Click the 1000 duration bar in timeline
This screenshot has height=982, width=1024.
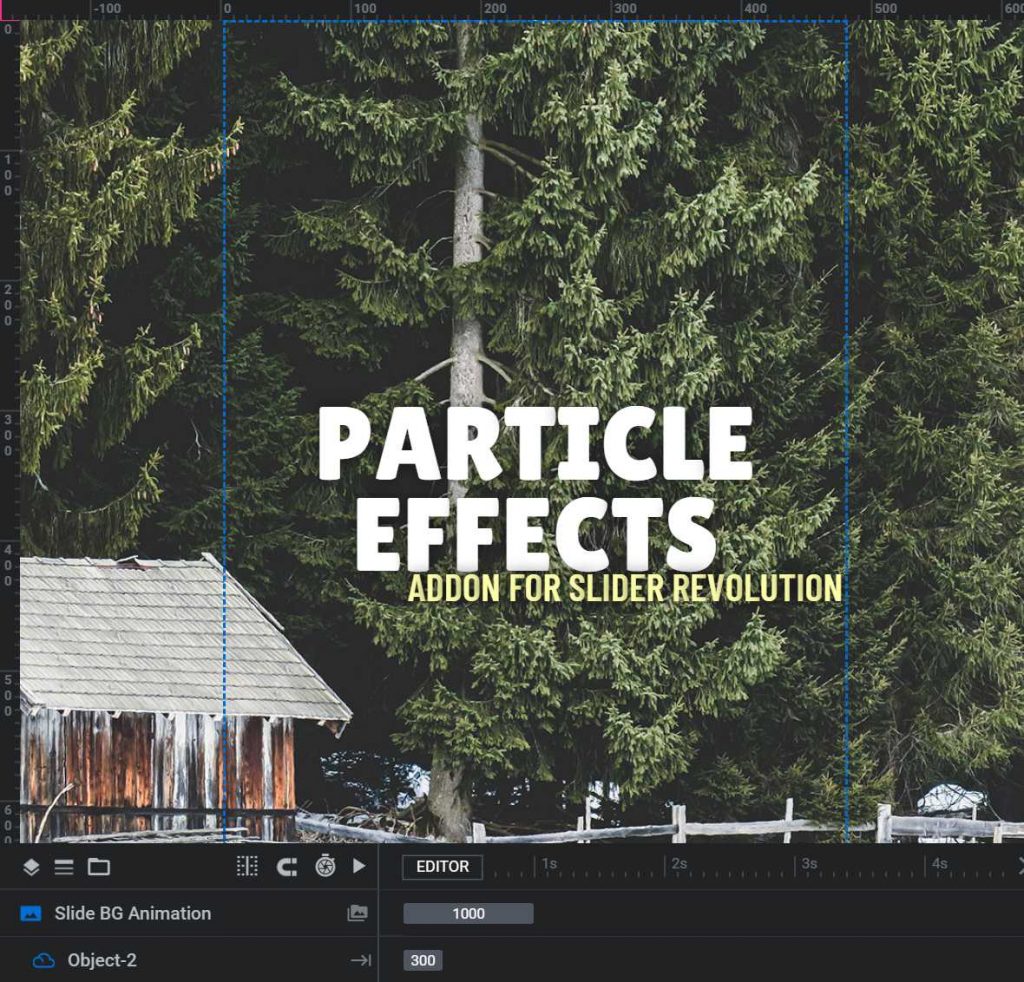pos(468,913)
